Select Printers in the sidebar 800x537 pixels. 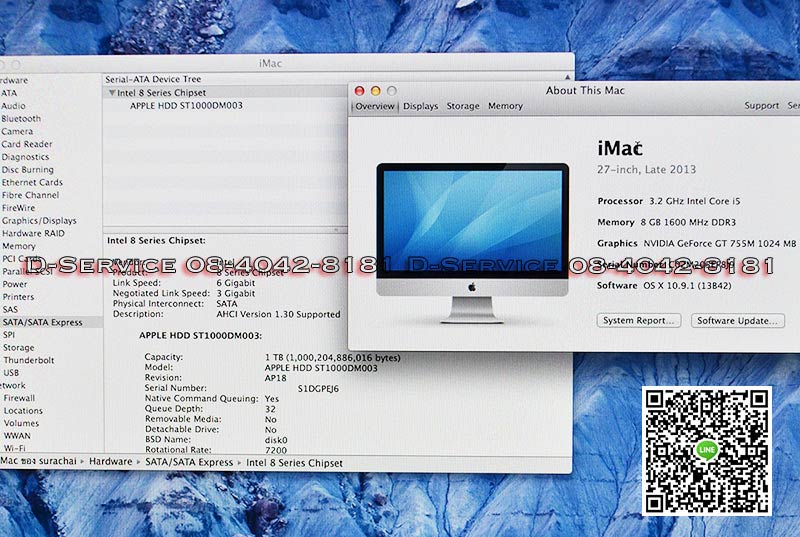pos(18,297)
